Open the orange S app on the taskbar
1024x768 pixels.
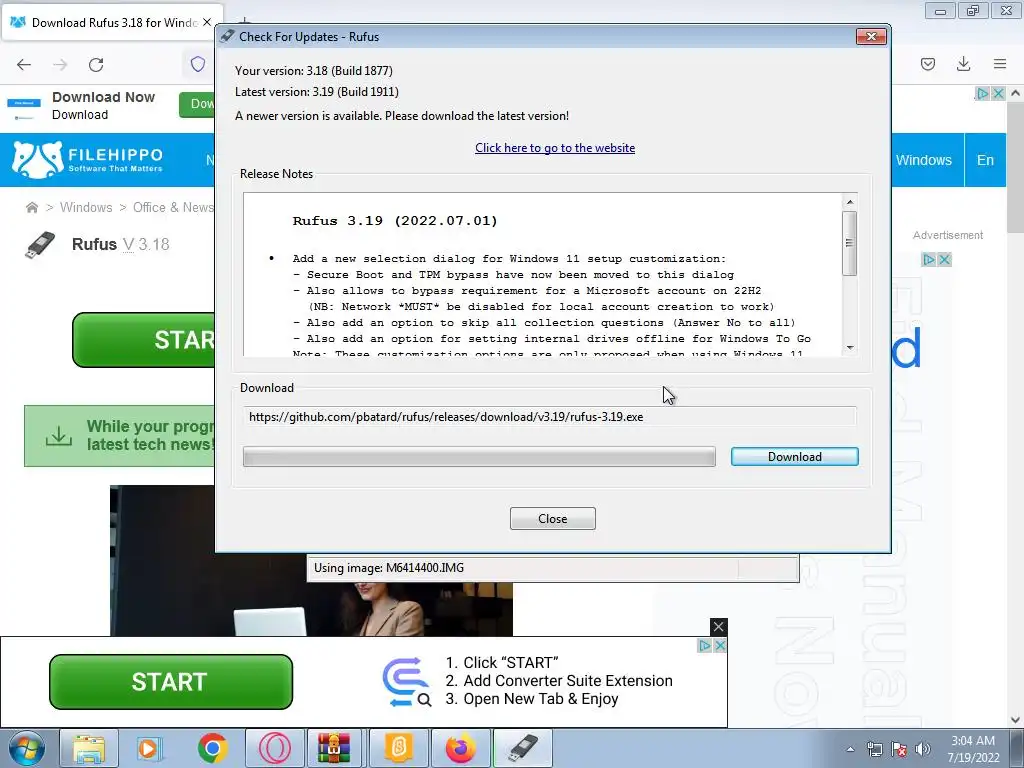click(x=398, y=748)
